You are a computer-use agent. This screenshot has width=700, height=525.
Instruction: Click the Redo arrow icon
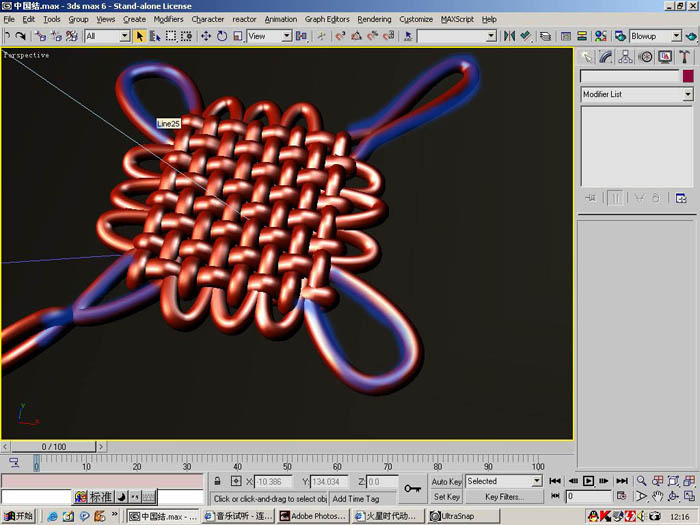point(20,36)
